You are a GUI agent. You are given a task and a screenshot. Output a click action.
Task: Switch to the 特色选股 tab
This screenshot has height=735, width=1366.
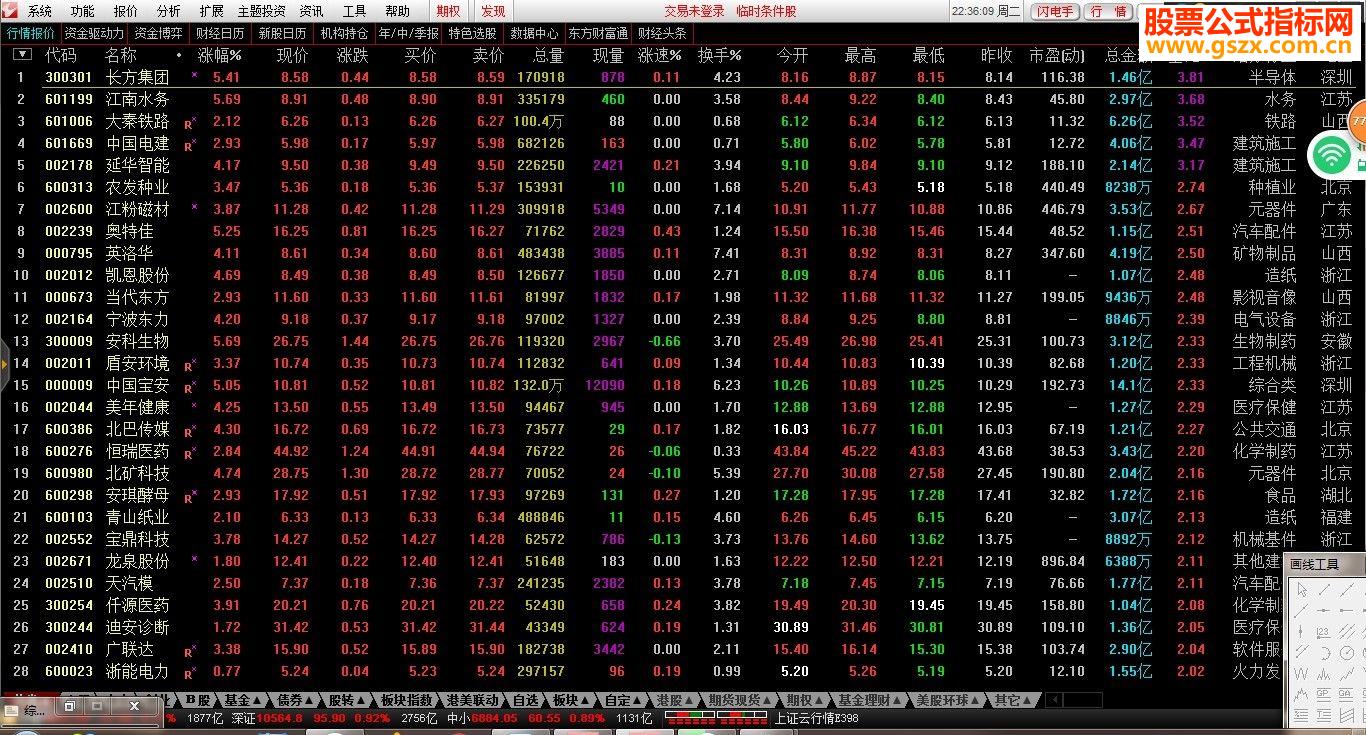pyautogui.click(x=472, y=33)
